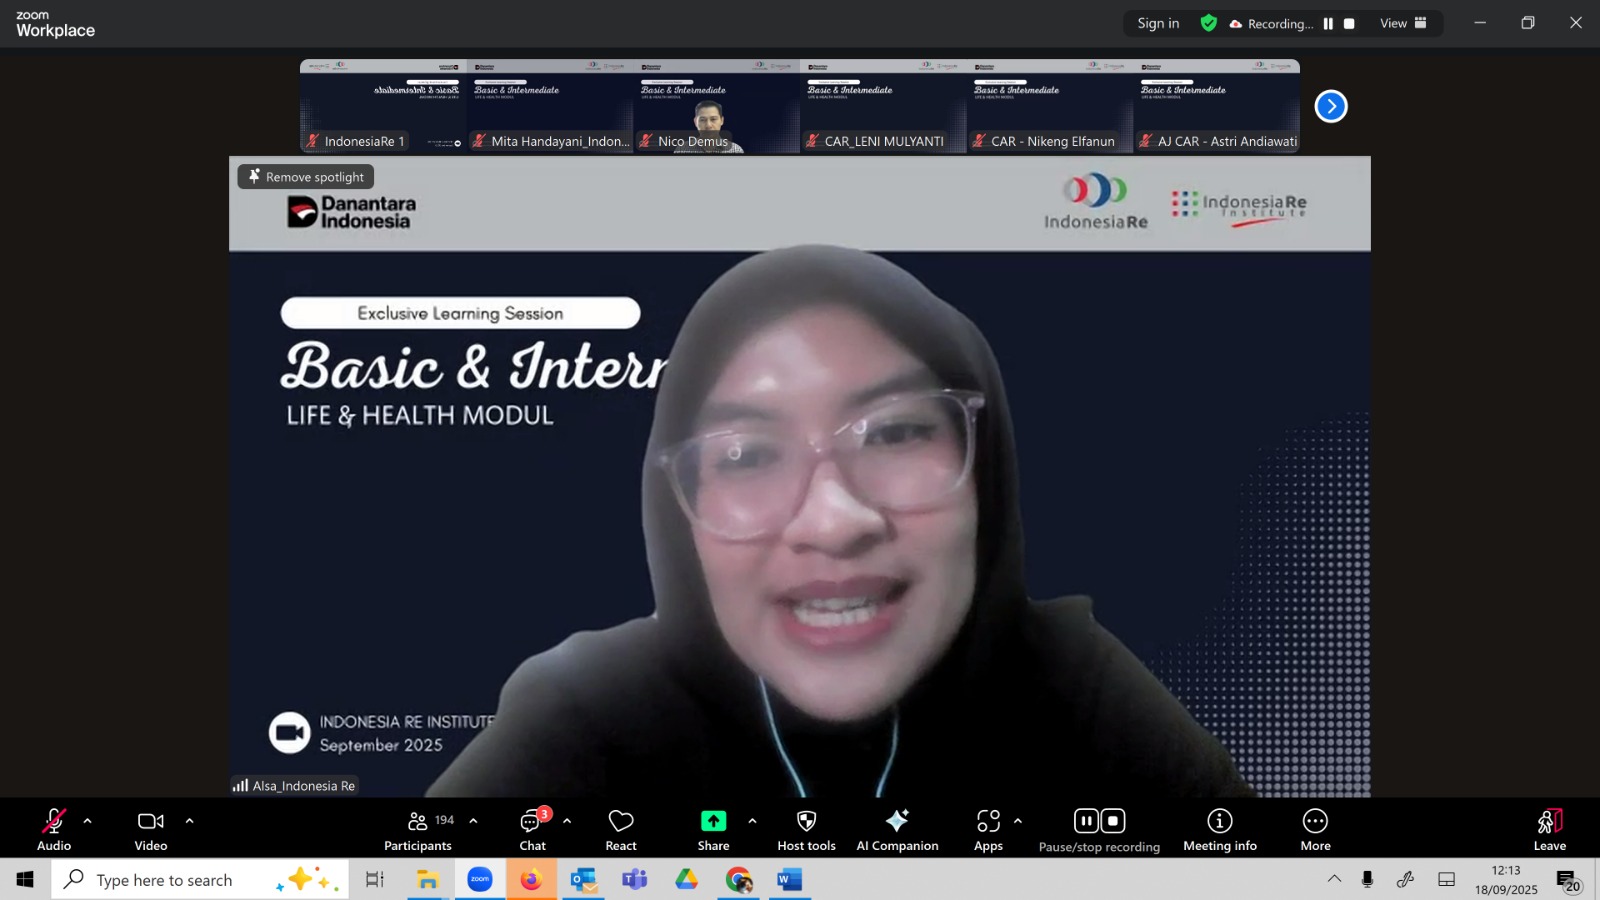
Task: Open the View layout menu
Action: coord(1403,24)
